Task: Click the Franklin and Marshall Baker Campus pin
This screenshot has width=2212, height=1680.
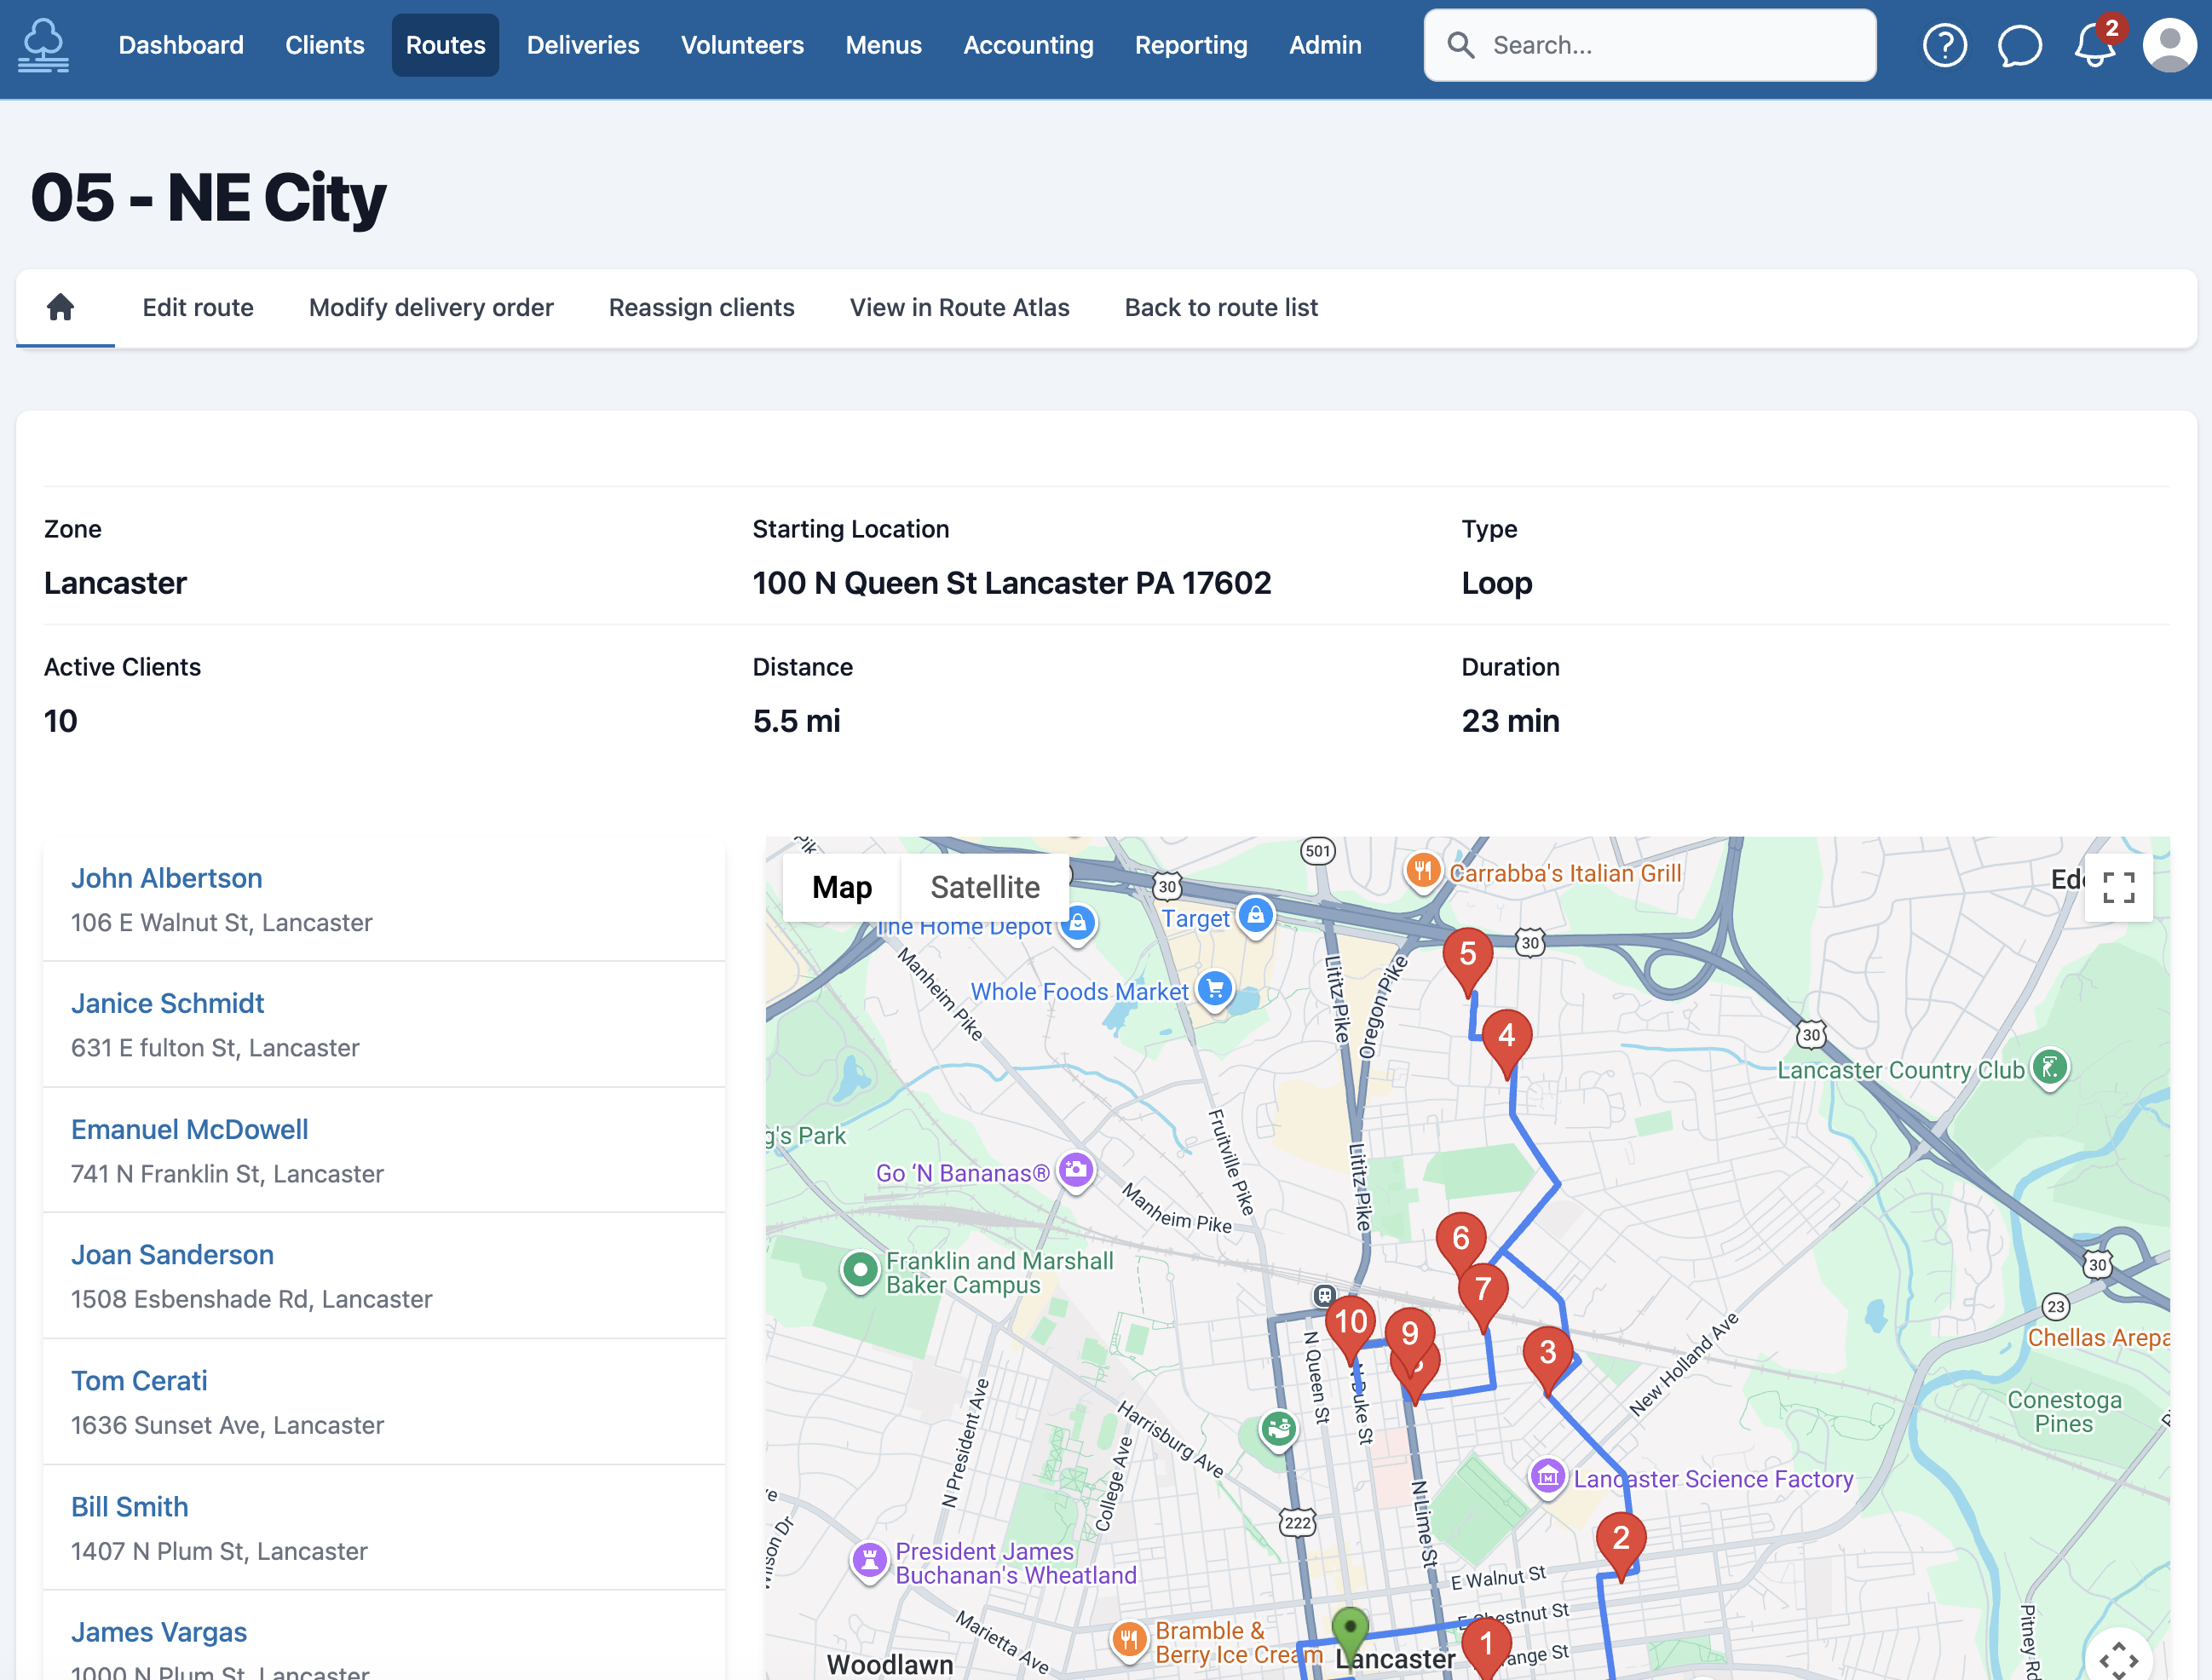Action: [859, 1272]
